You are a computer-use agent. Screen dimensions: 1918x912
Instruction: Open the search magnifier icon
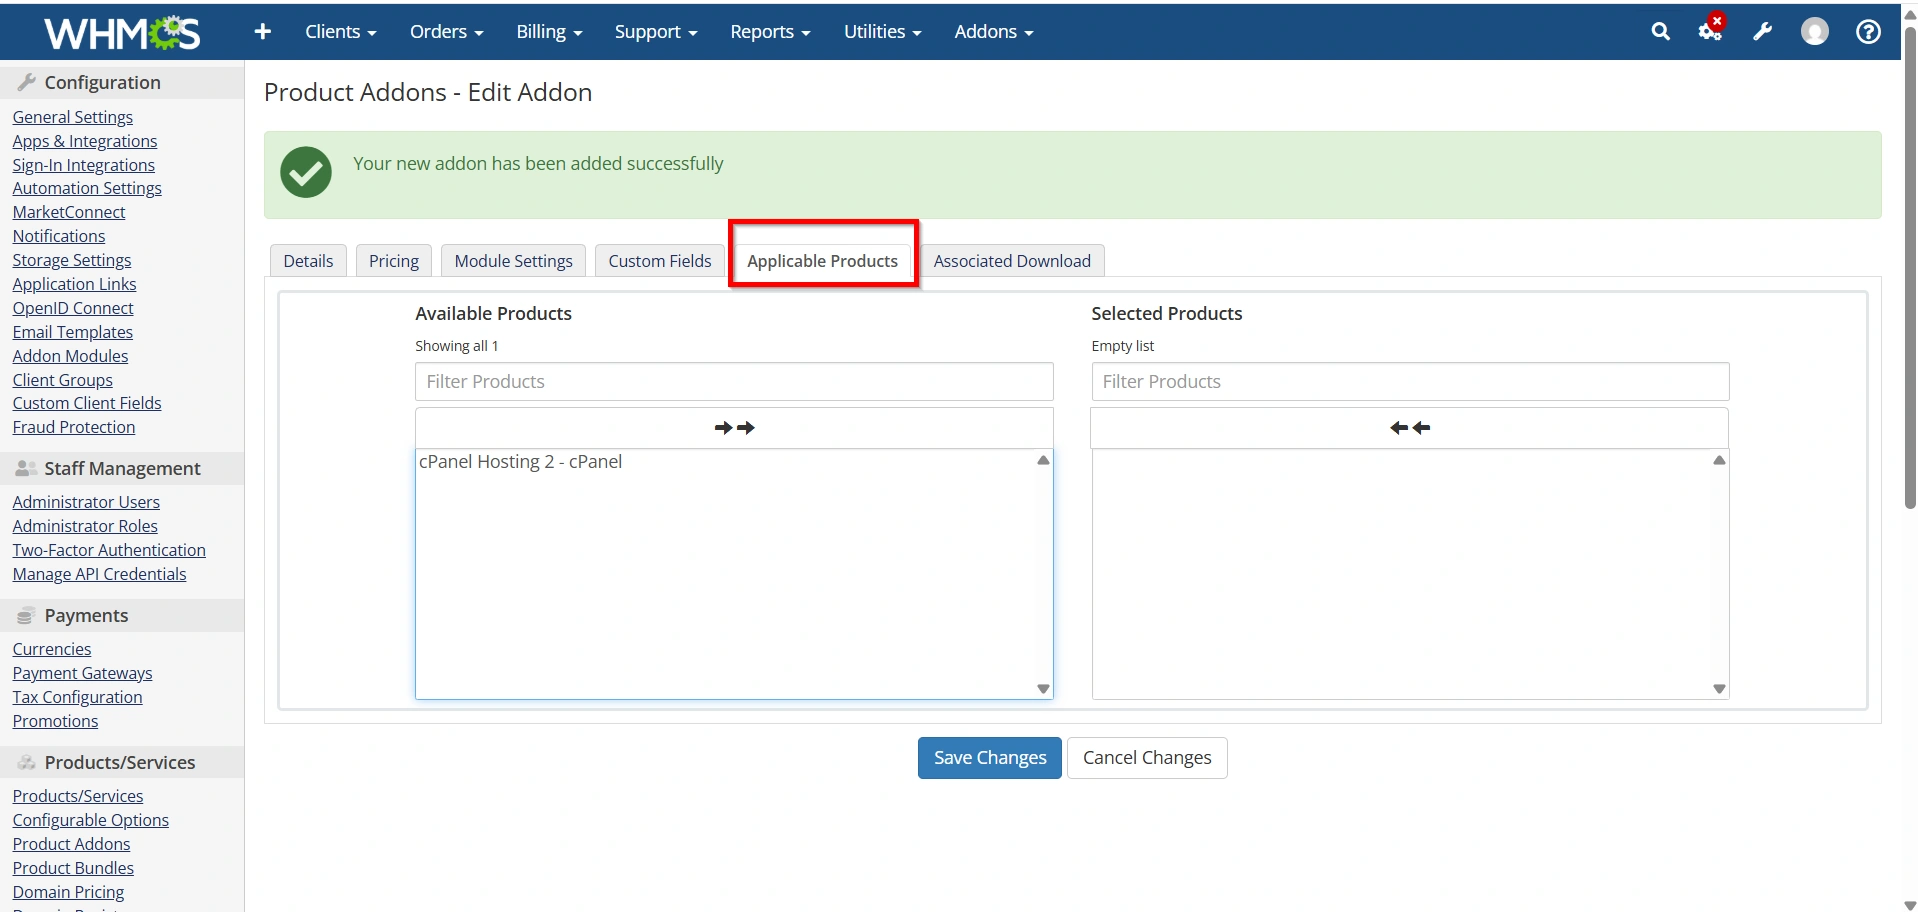[x=1660, y=32]
